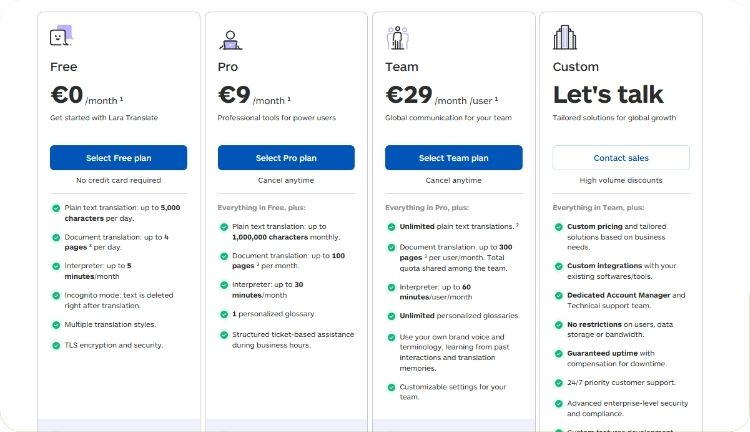Click the Pro plan laptop user icon
The image size is (750, 432).
pyautogui.click(x=231, y=40)
